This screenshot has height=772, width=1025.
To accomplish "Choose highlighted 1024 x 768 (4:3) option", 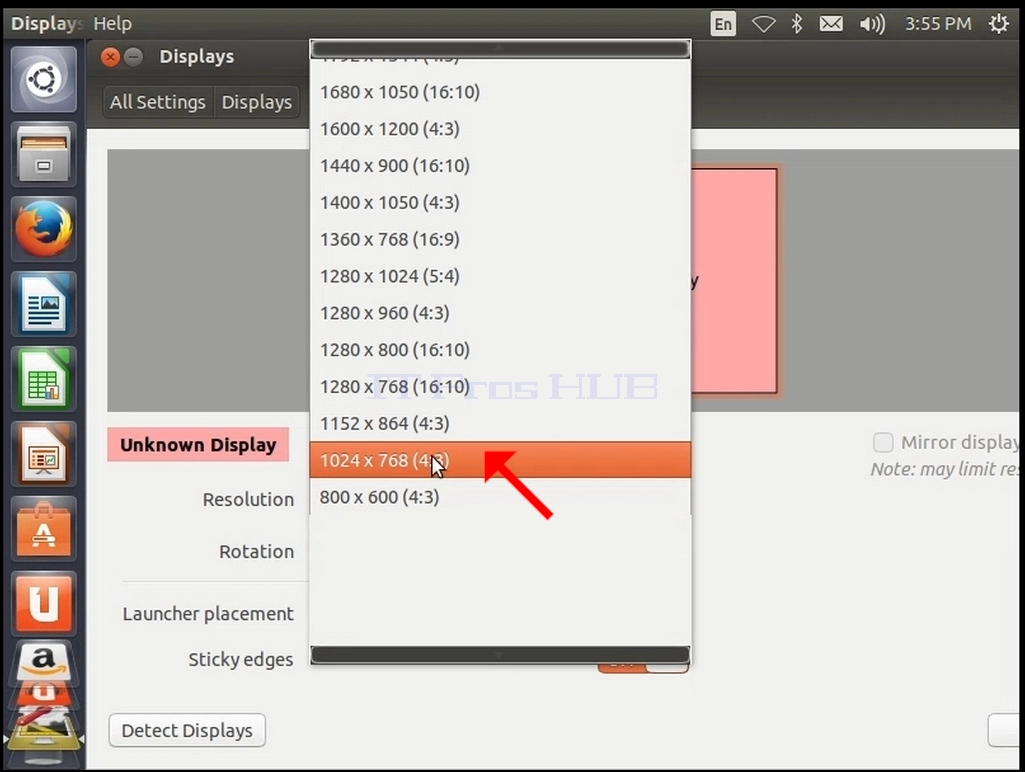I will 500,460.
